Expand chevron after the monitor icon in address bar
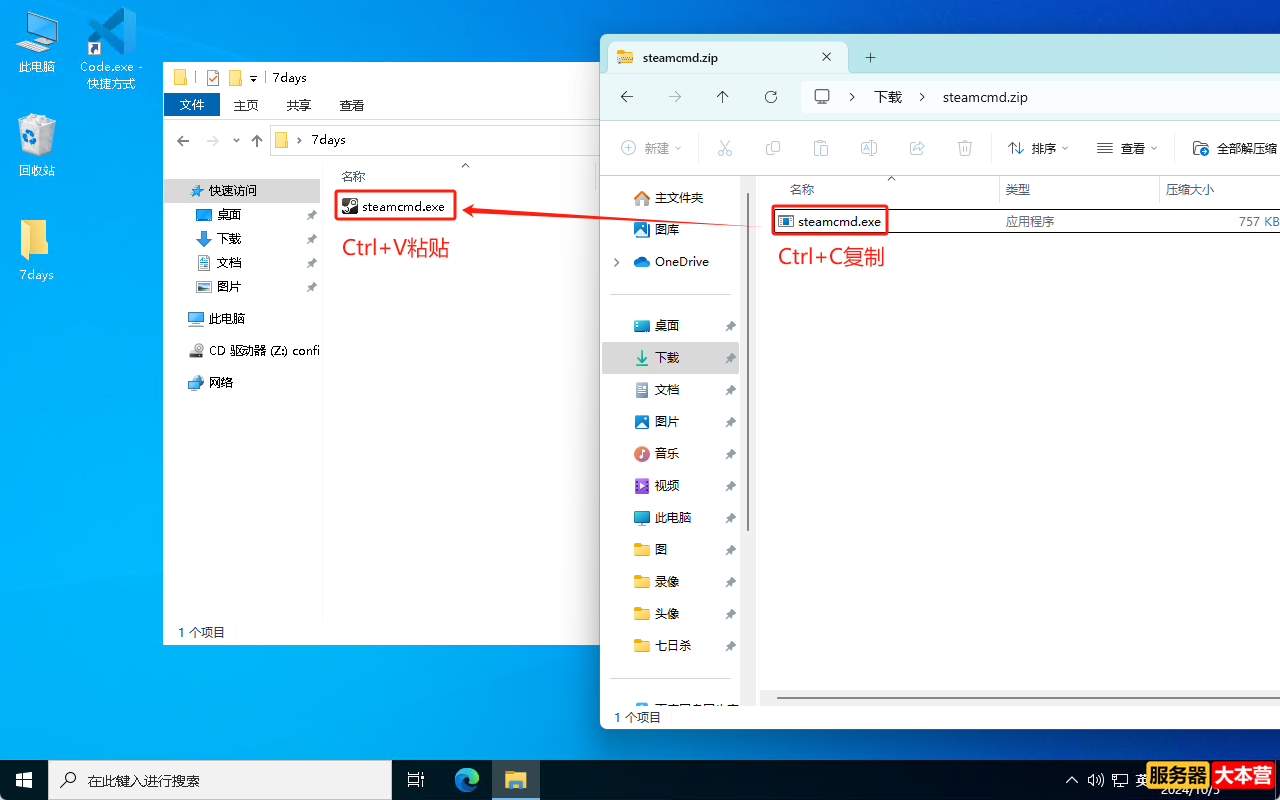1280x800 pixels. click(x=852, y=97)
